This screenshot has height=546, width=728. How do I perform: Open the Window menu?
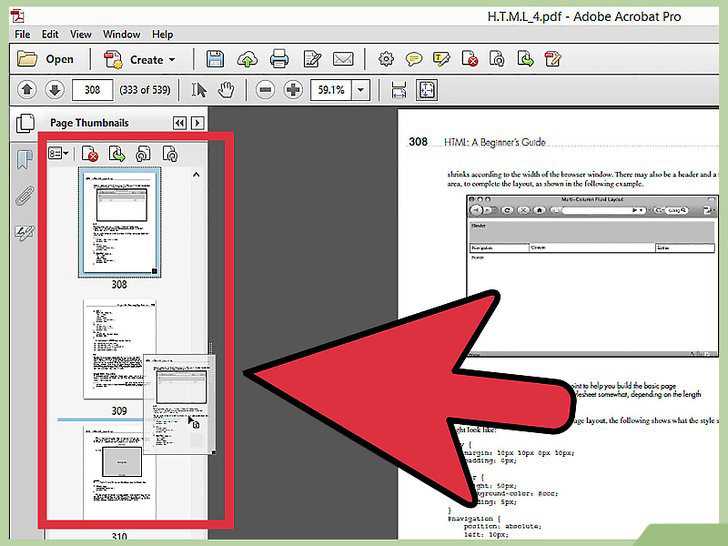(x=122, y=34)
